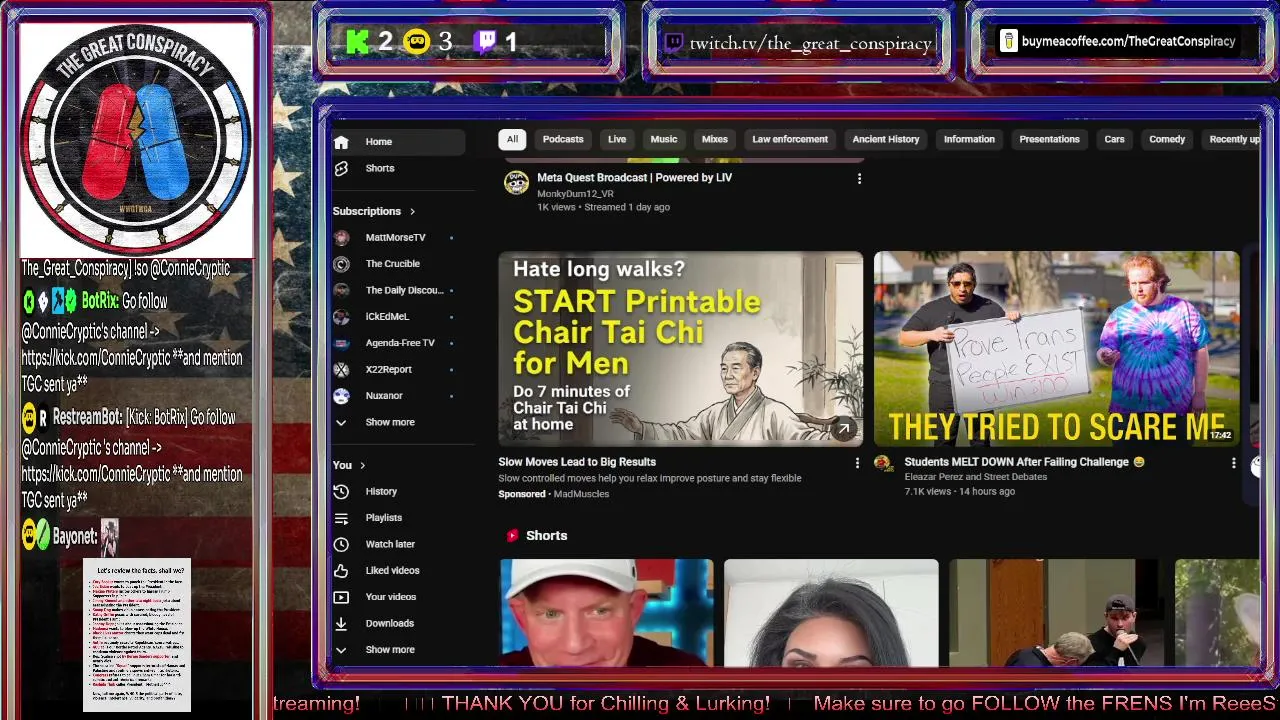Open Short with dark-haired woman
This screenshot has width=1280, height=720.
click(831, 613)
